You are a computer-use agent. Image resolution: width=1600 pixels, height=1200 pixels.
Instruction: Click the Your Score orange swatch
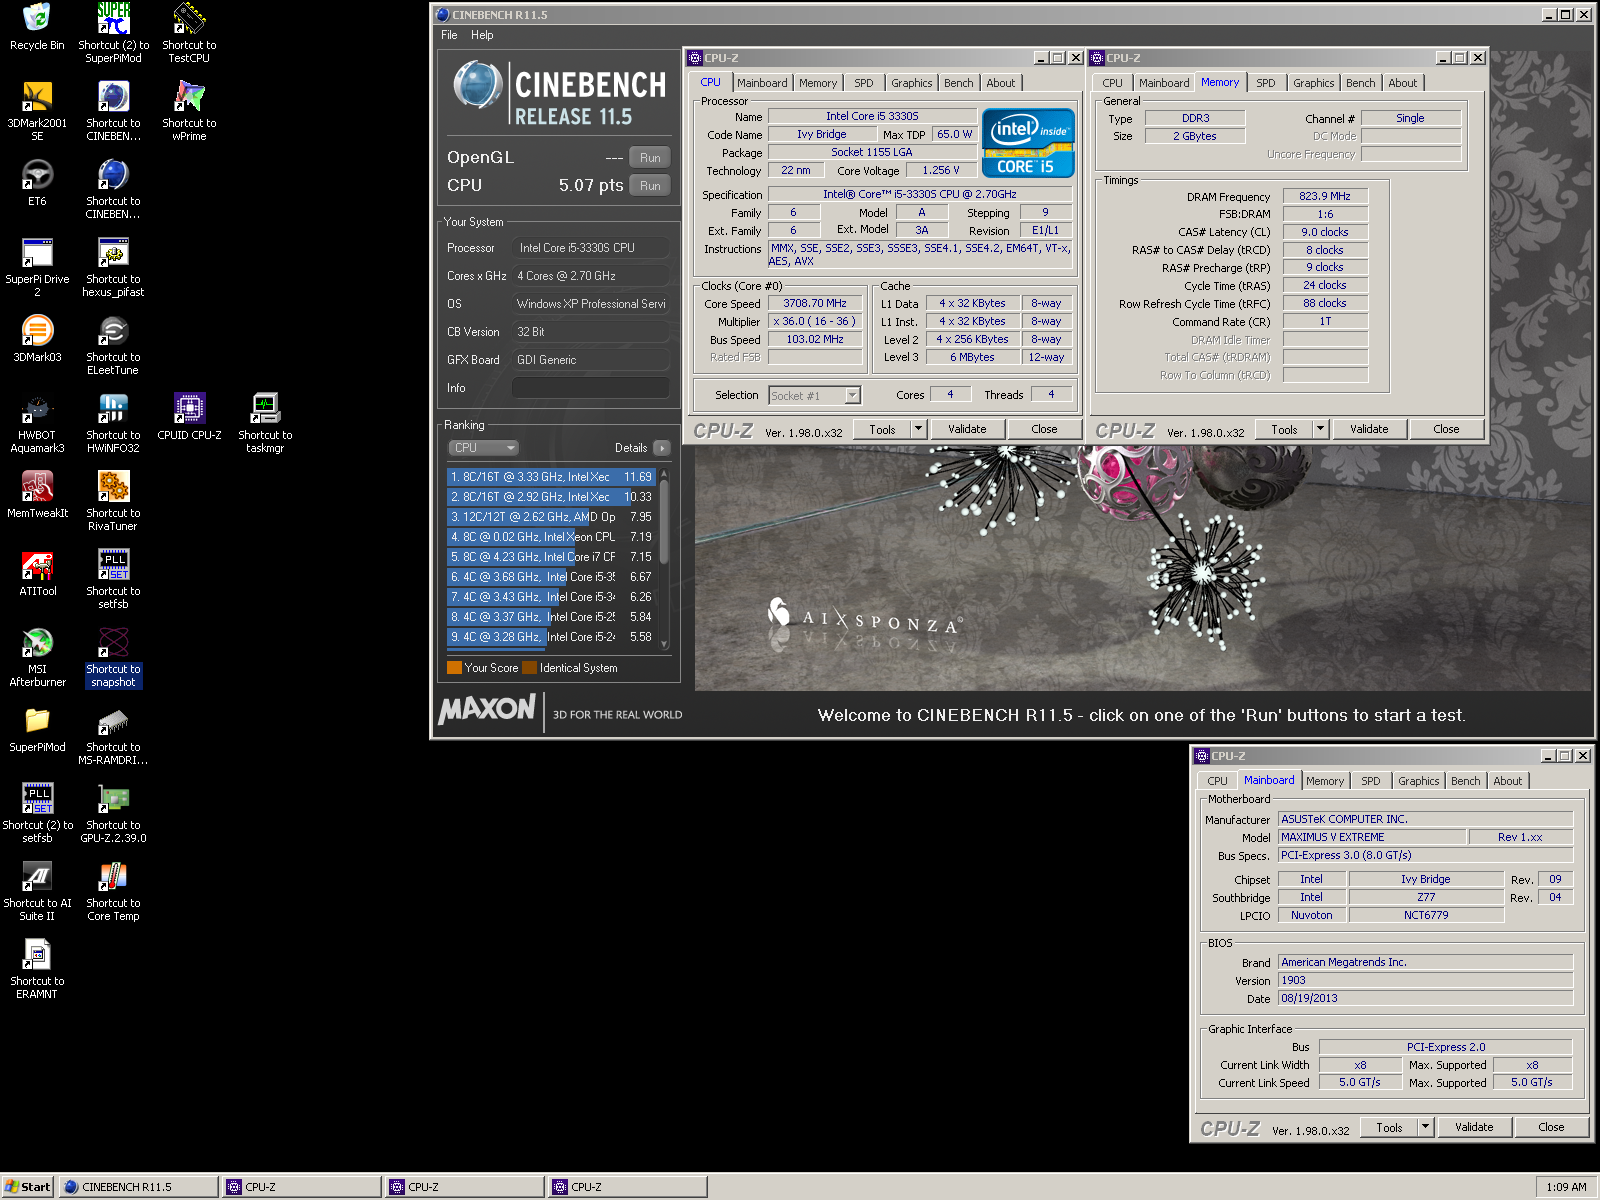454,668
